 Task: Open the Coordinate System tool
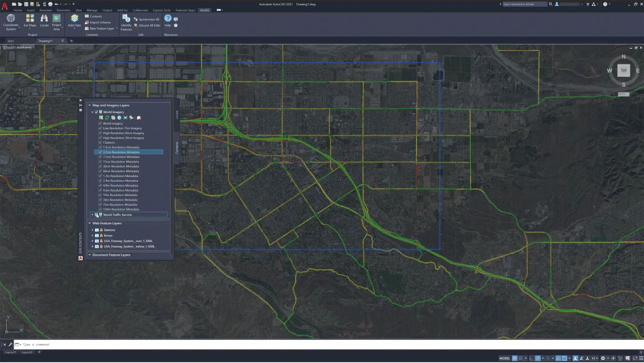point(11,22)
